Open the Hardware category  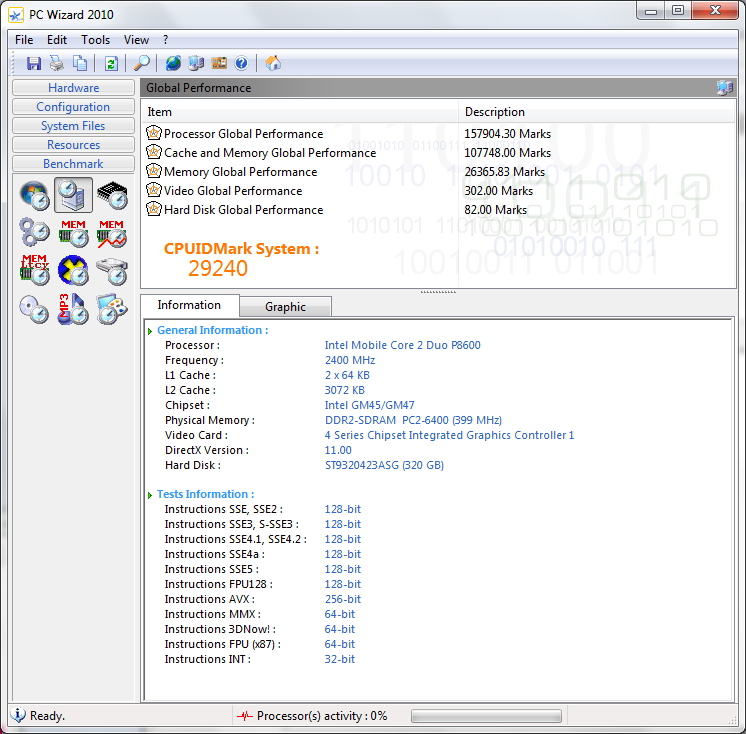pyautogui.click(x=74, y=88)
